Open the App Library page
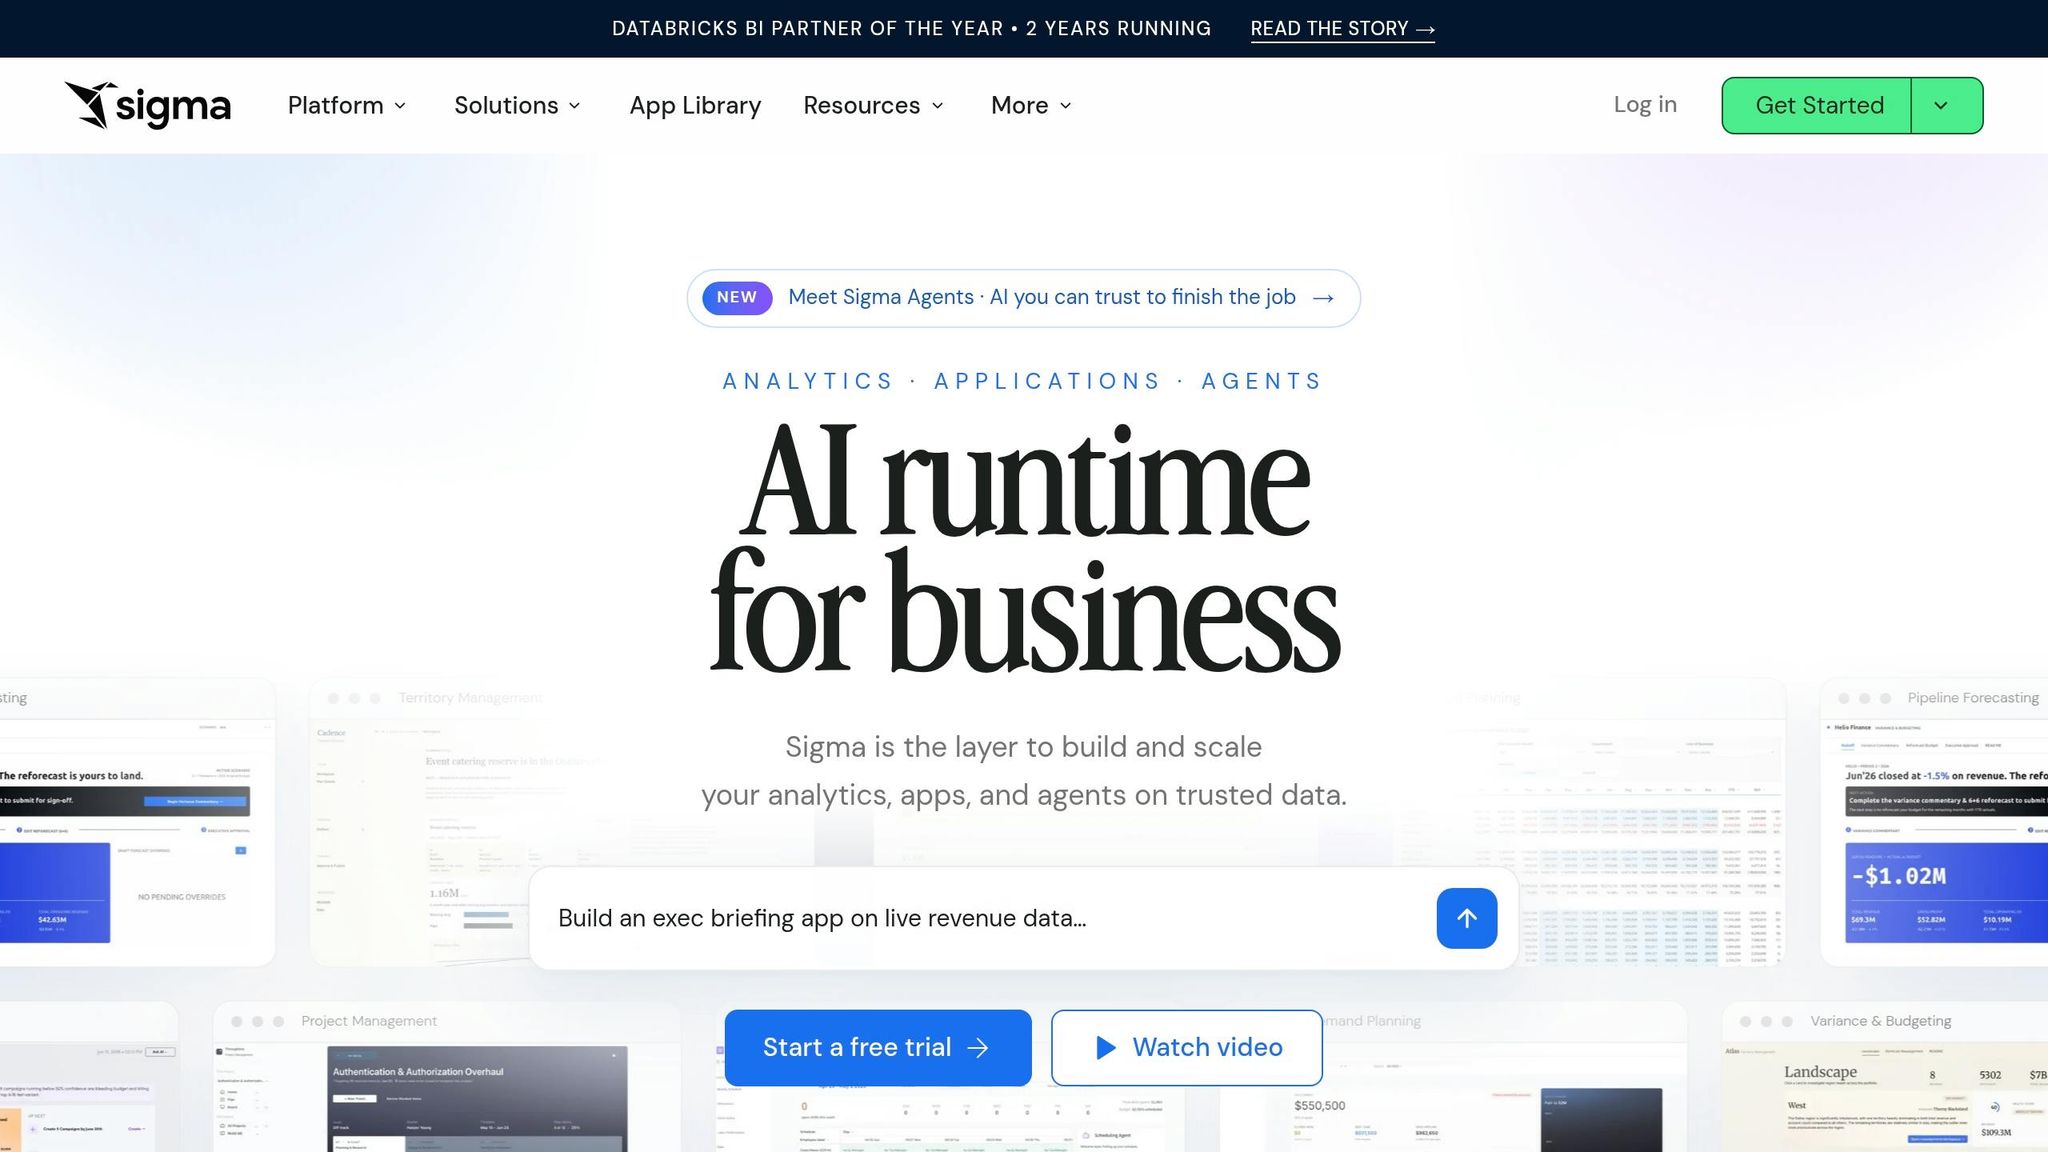2048x1152 pixels. (x=695, y=105)
